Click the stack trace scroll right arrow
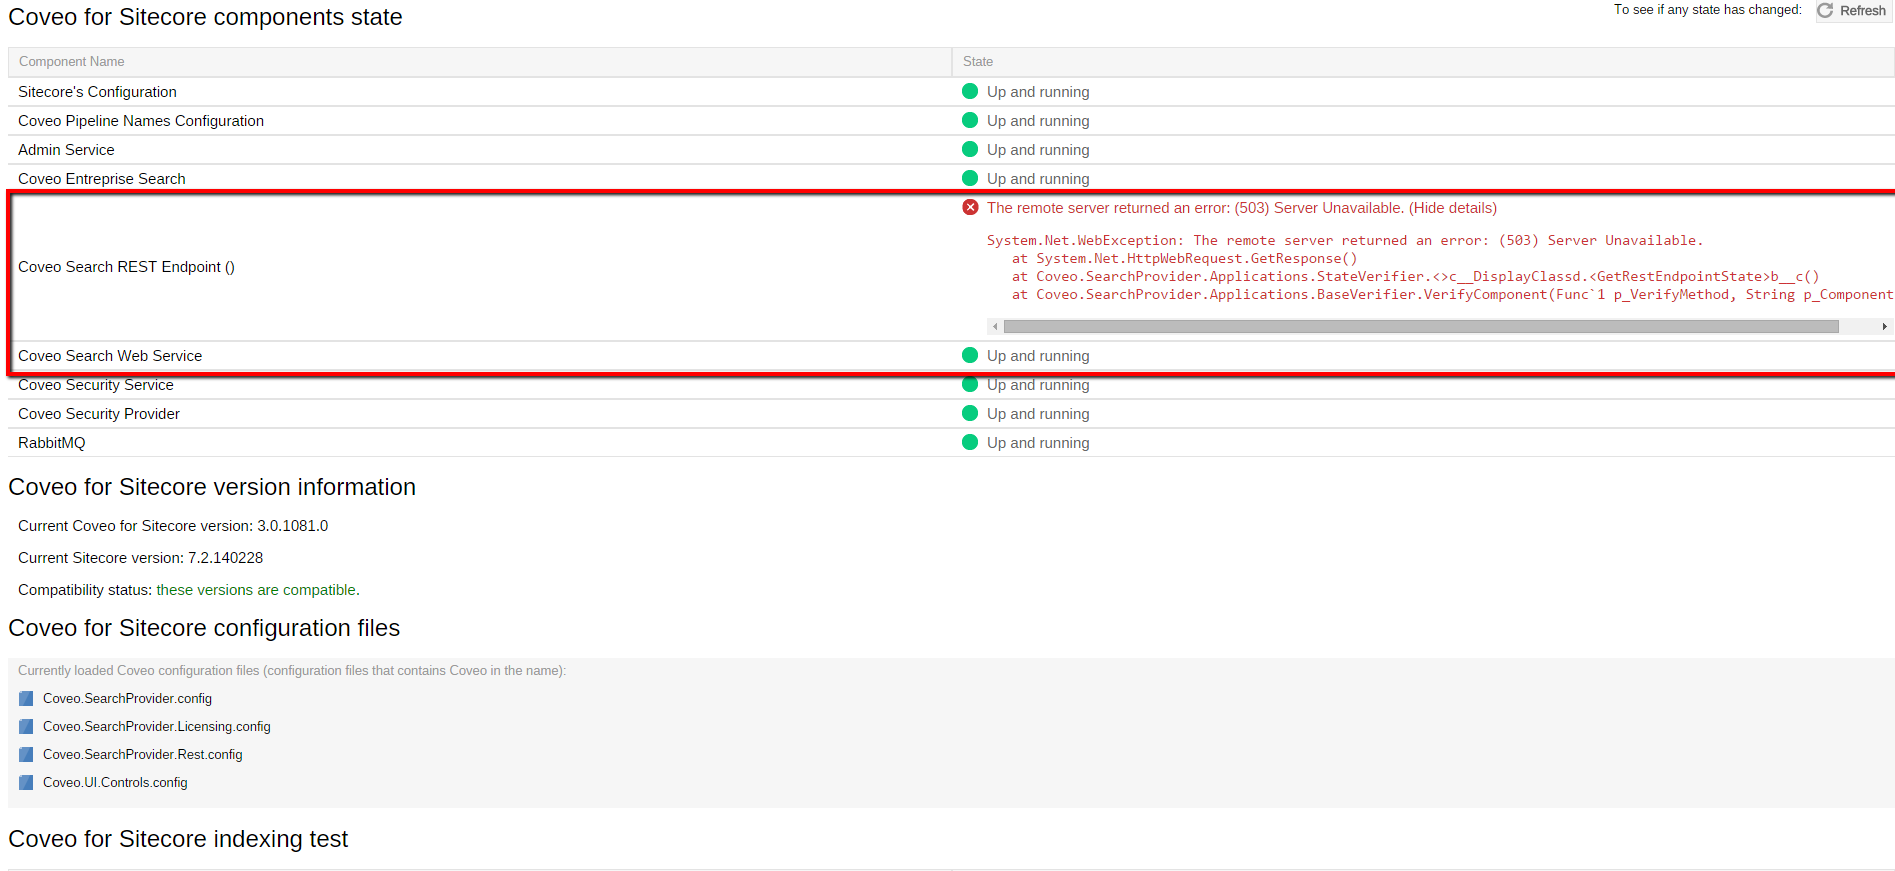Viewport: 1895px width, 871px height. coord(1884,327)
